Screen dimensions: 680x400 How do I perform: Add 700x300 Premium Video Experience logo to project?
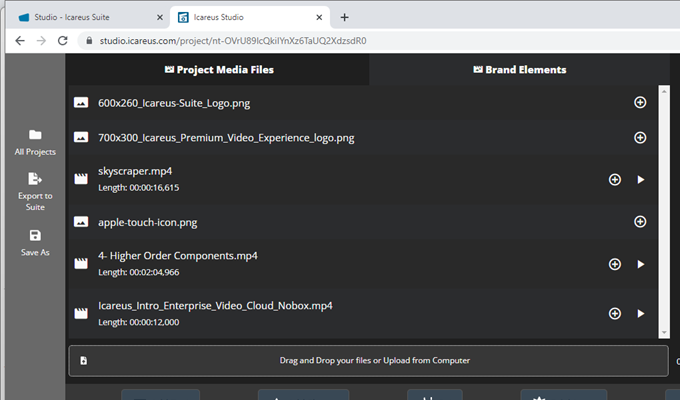(640, 137)
